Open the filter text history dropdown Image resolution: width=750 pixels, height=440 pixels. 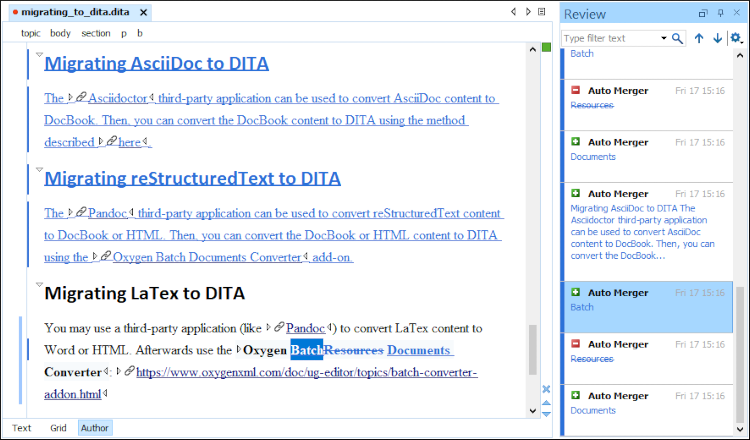[x=663, y=38]
